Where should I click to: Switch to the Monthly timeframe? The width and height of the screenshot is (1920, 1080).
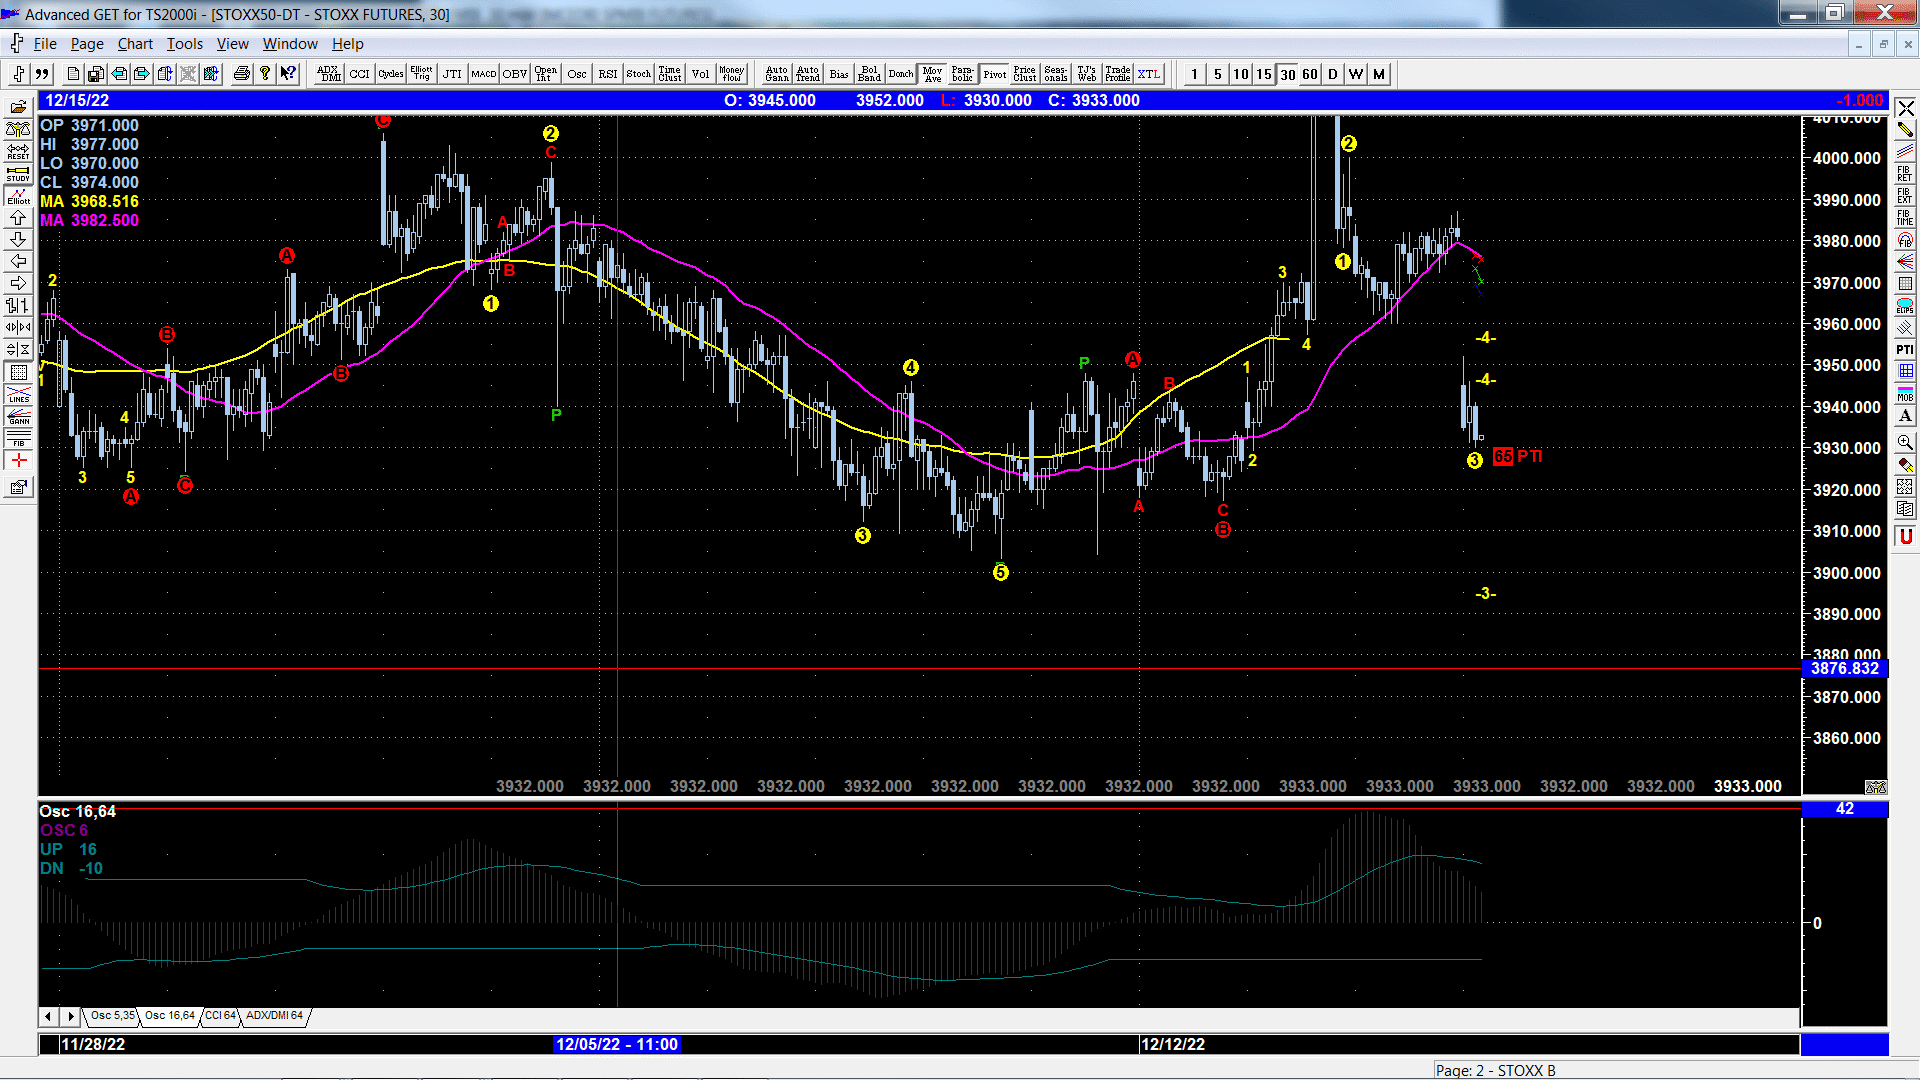pos(1379,74)
